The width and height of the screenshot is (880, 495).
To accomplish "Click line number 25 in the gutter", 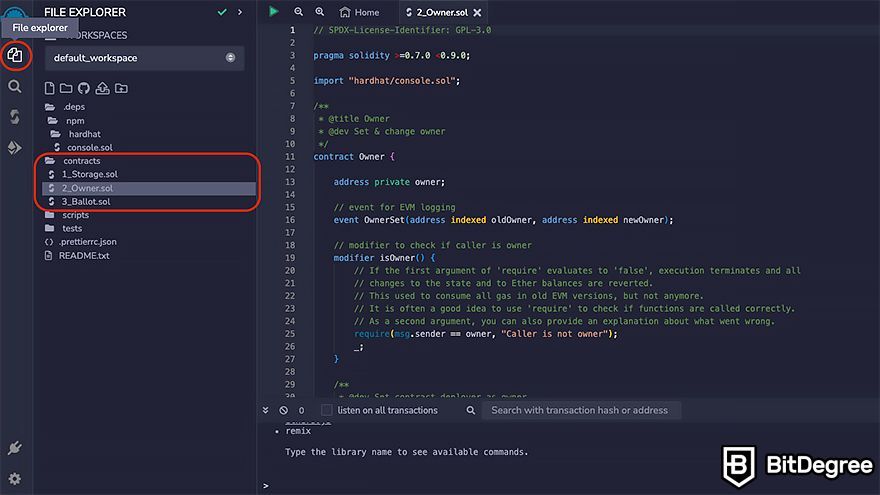I will (290, 334).
